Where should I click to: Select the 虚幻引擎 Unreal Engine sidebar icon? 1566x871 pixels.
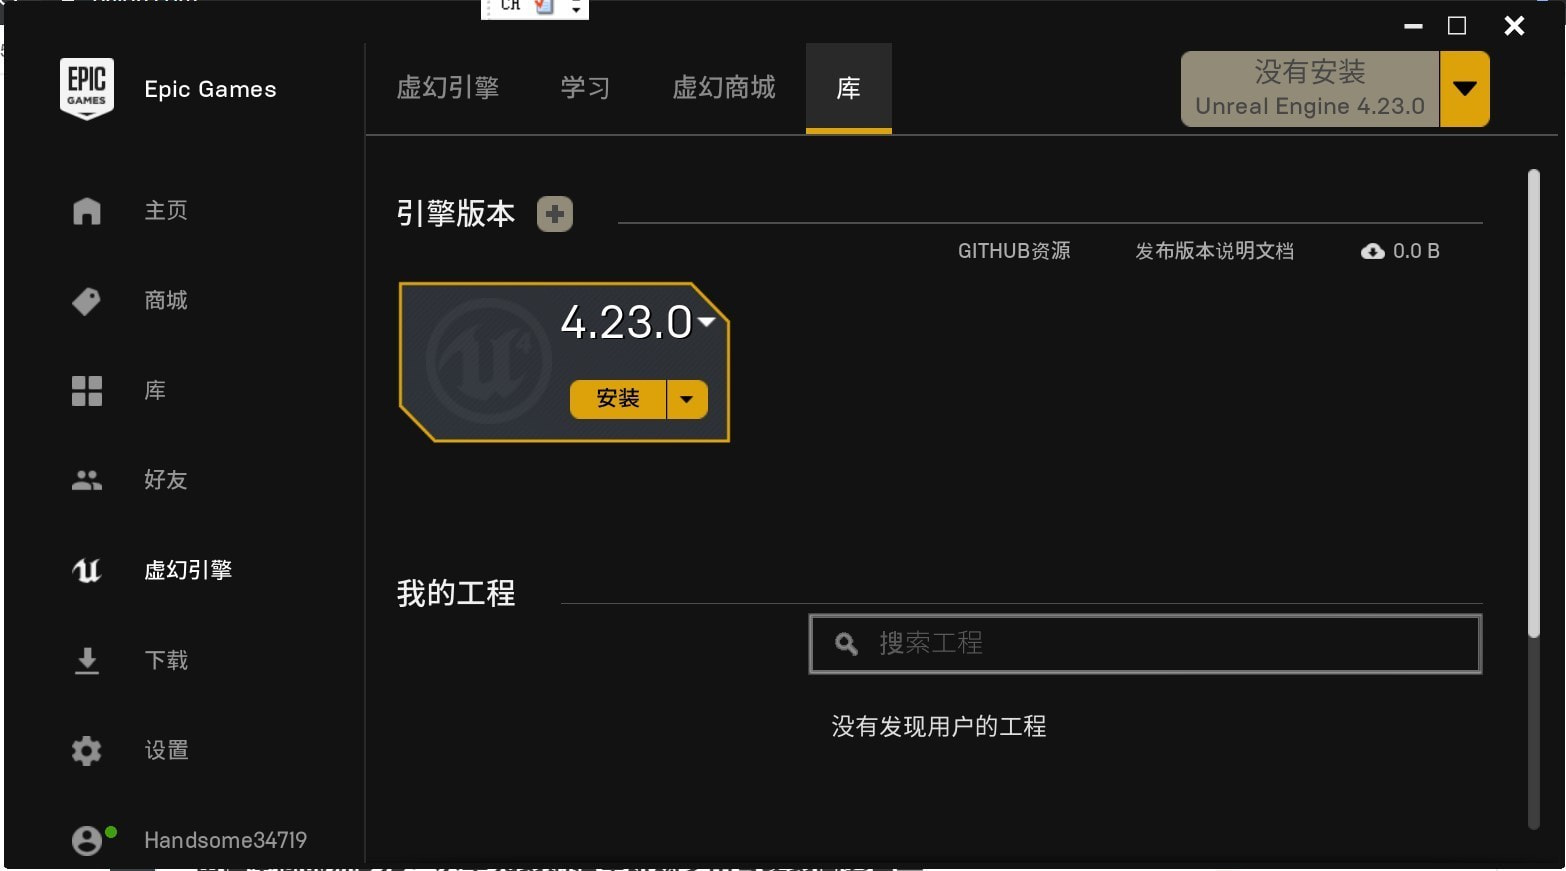click(87, 571)
